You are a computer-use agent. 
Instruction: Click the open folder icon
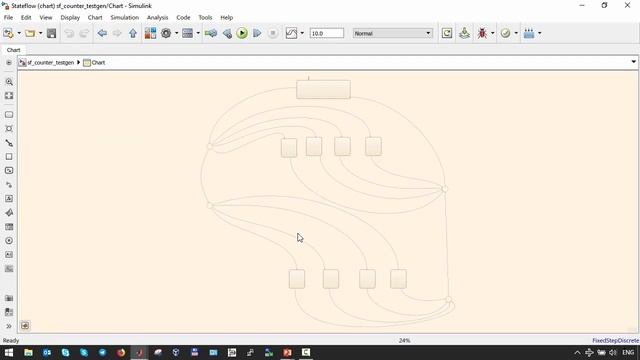tap(30, 33)
